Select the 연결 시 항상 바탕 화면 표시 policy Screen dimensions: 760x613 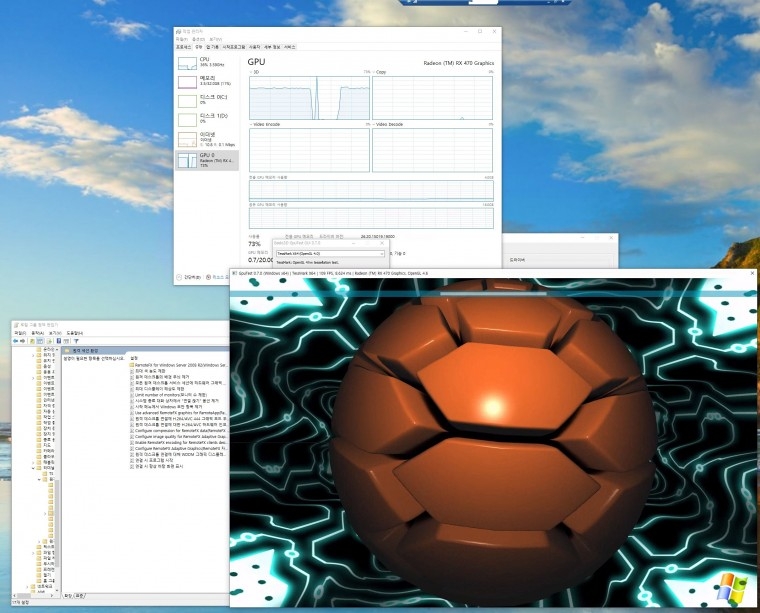[x=156, y=467]
